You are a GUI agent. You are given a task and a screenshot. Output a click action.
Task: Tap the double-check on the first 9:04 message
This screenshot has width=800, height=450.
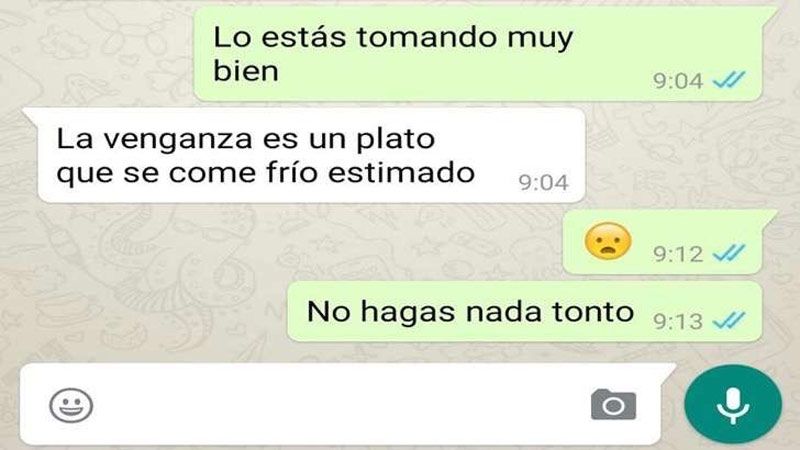click(x=729, y=80)
